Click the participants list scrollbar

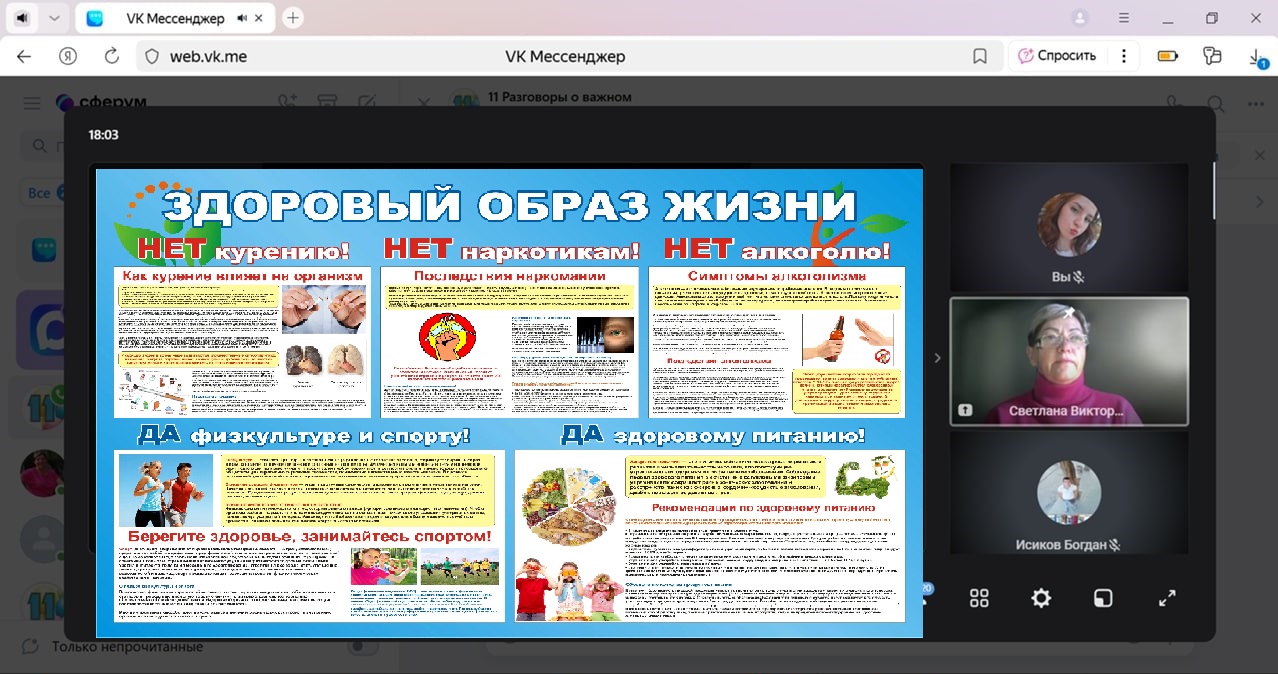[x=1215, y=190]
